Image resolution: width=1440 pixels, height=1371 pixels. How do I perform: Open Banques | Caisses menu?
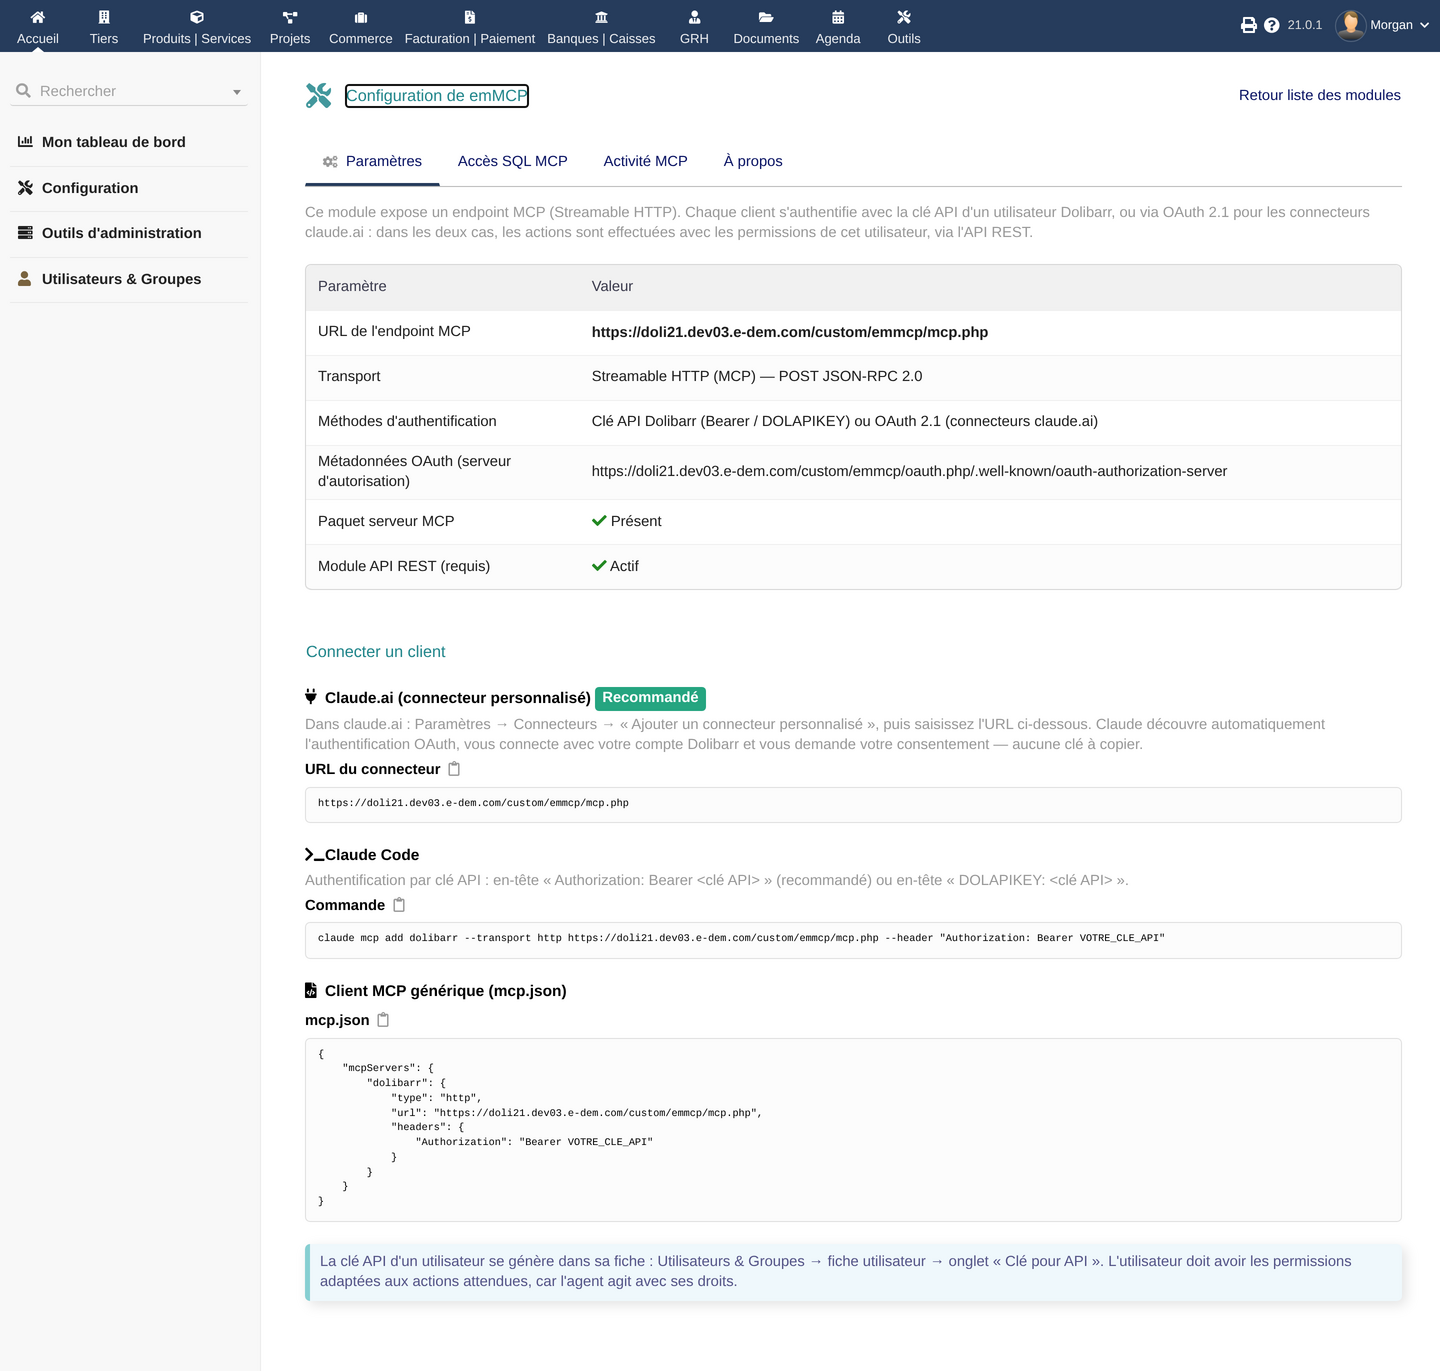(601, 27)
